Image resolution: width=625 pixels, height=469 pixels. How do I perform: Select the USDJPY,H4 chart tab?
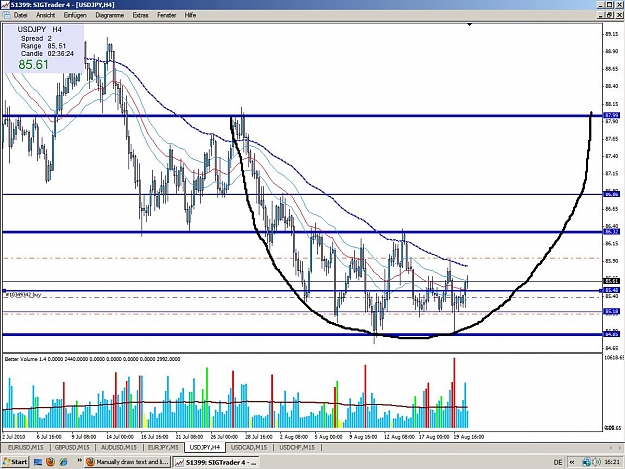click(x=204, y=447)
